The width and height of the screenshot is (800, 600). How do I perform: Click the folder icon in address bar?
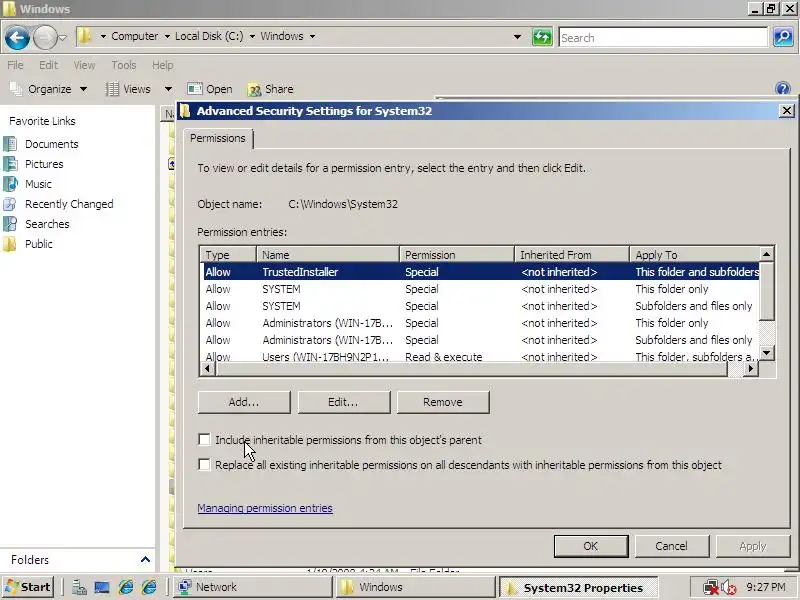pyautogui.click(x=84, y=36)
